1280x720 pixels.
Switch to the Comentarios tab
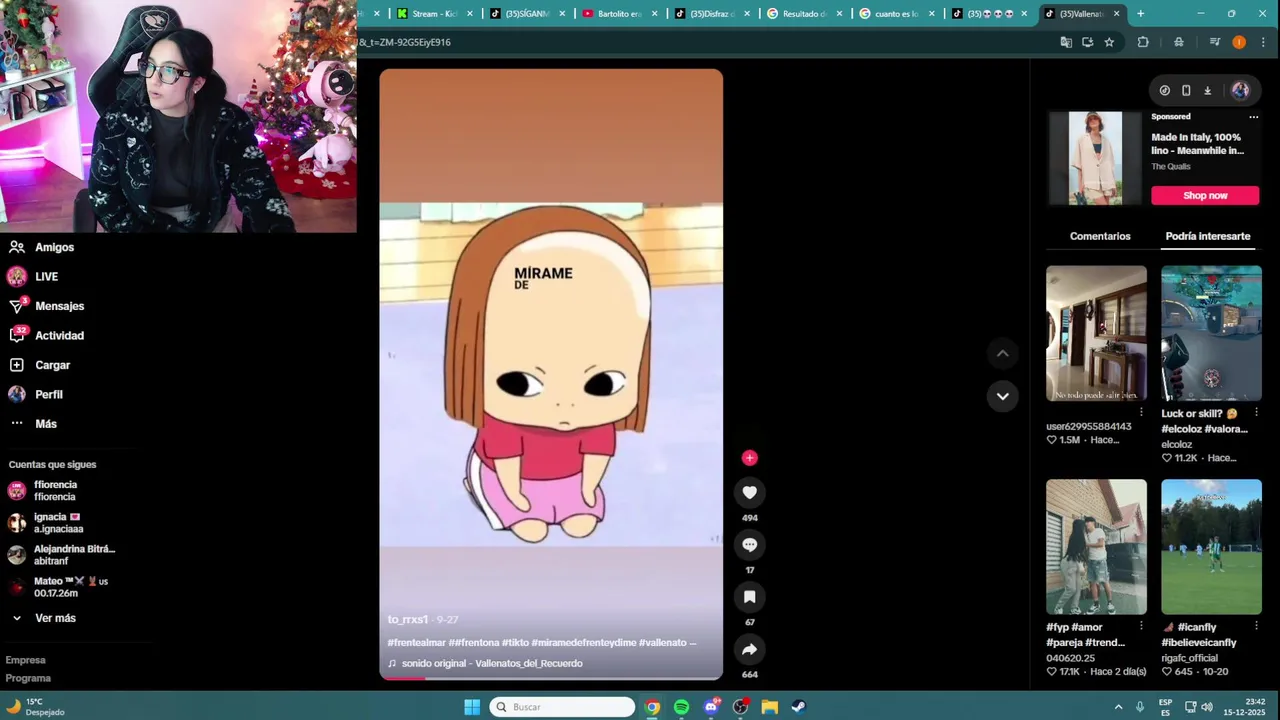point(1100,236)
